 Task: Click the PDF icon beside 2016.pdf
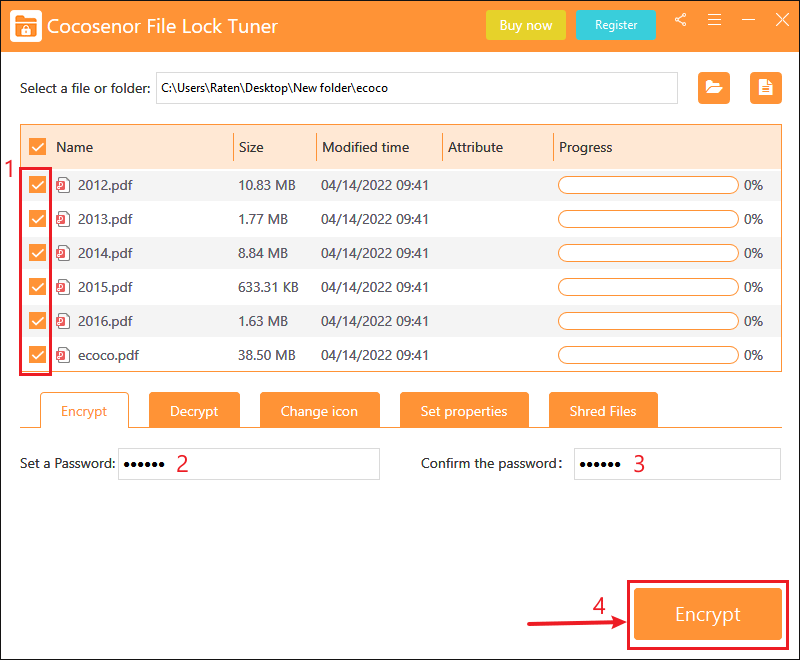(63, 321)
